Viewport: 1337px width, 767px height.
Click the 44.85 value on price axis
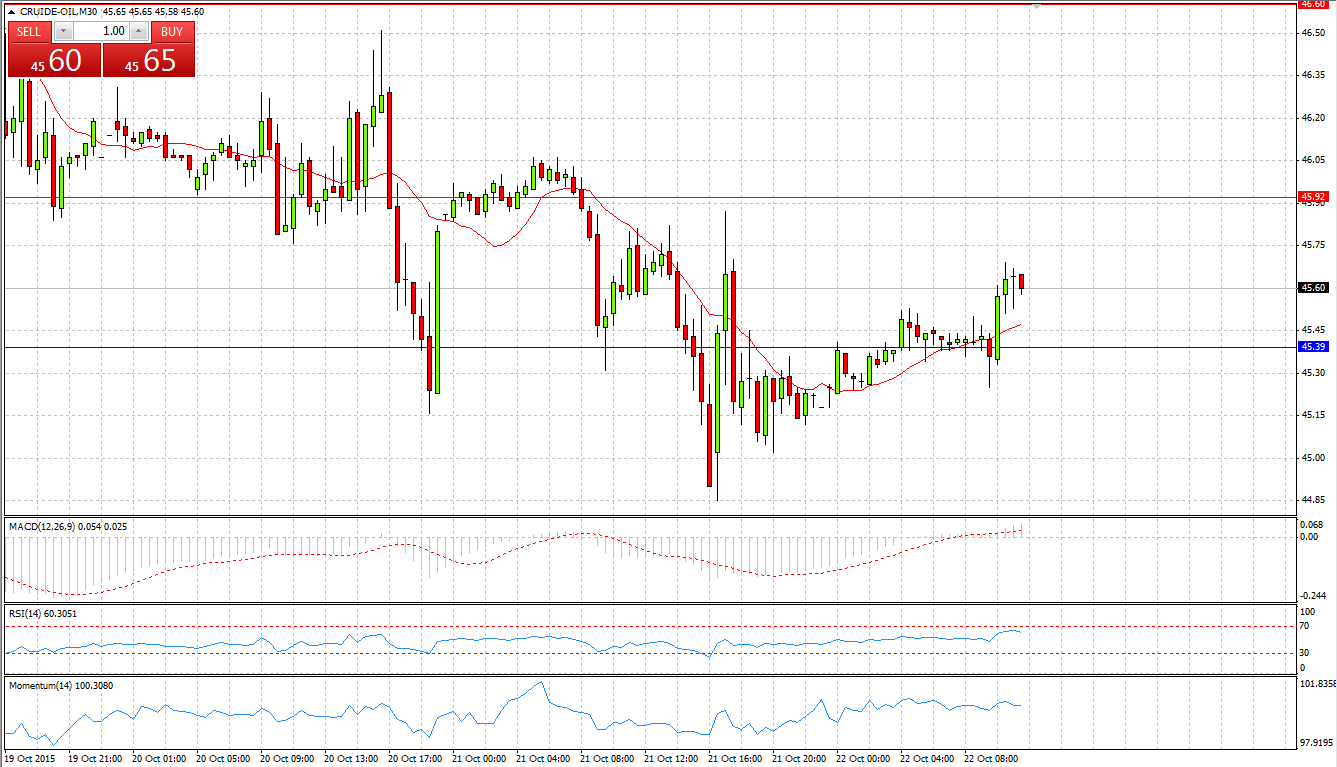[x=1312, y=500]
